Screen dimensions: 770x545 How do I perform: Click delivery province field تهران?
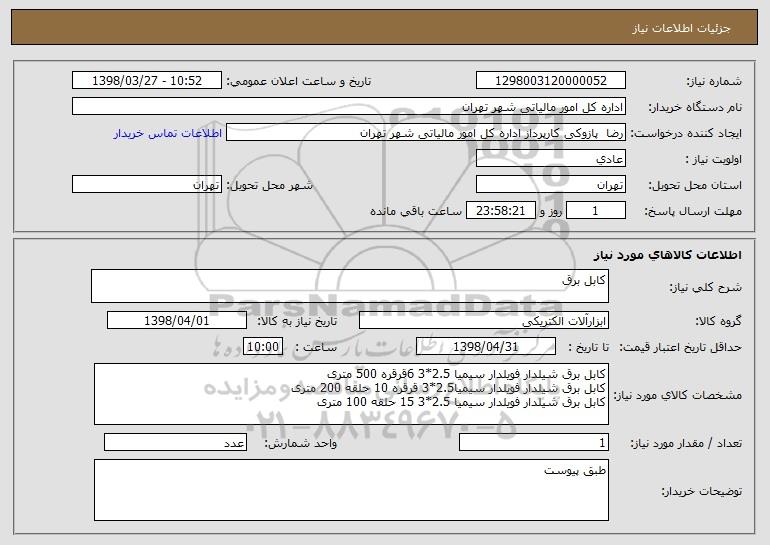coord(550,185)
